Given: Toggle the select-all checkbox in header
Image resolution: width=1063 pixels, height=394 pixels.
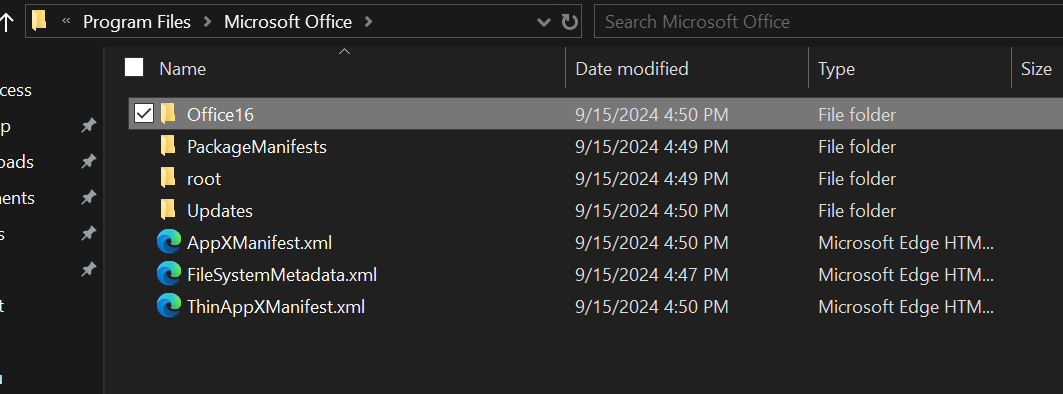Looking at the screenshot, I should coord(134,68).
